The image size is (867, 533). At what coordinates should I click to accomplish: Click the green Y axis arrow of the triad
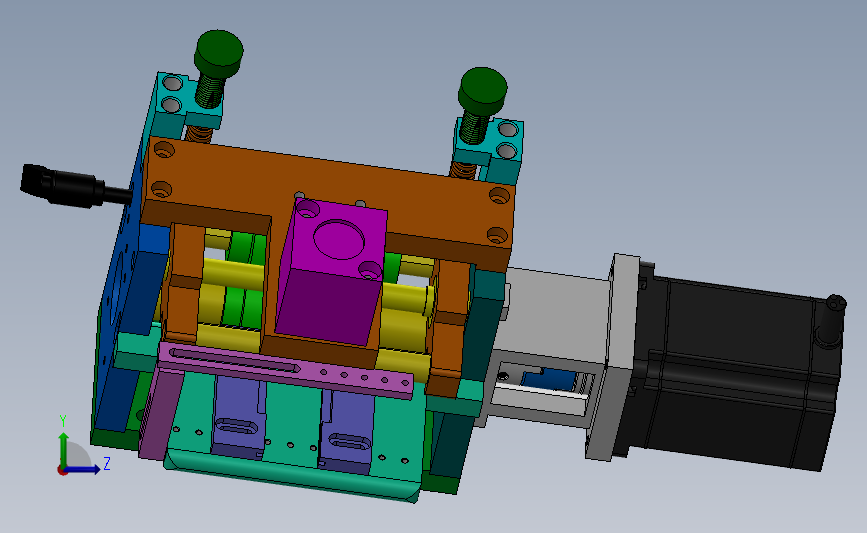pyautogui.click(x=64, y=449)
